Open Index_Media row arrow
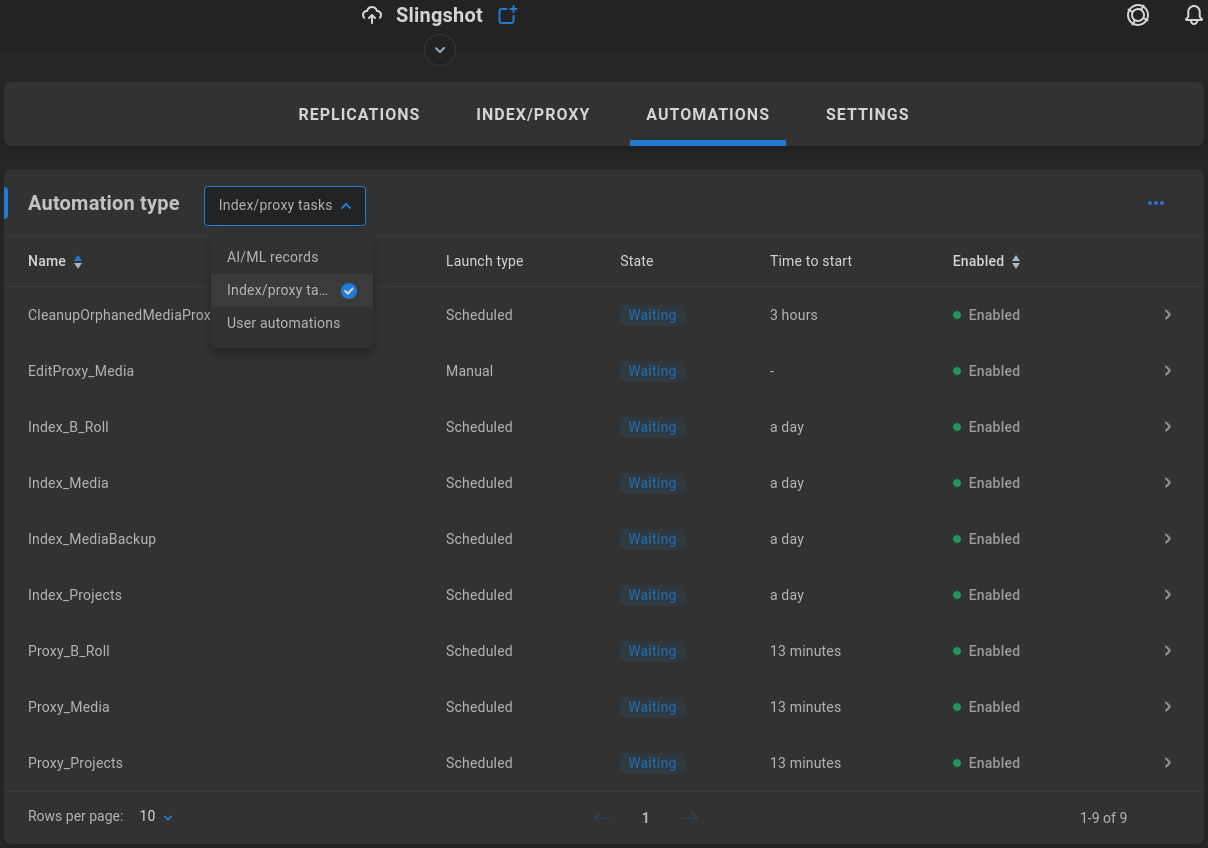 (x=1167, y=483)
